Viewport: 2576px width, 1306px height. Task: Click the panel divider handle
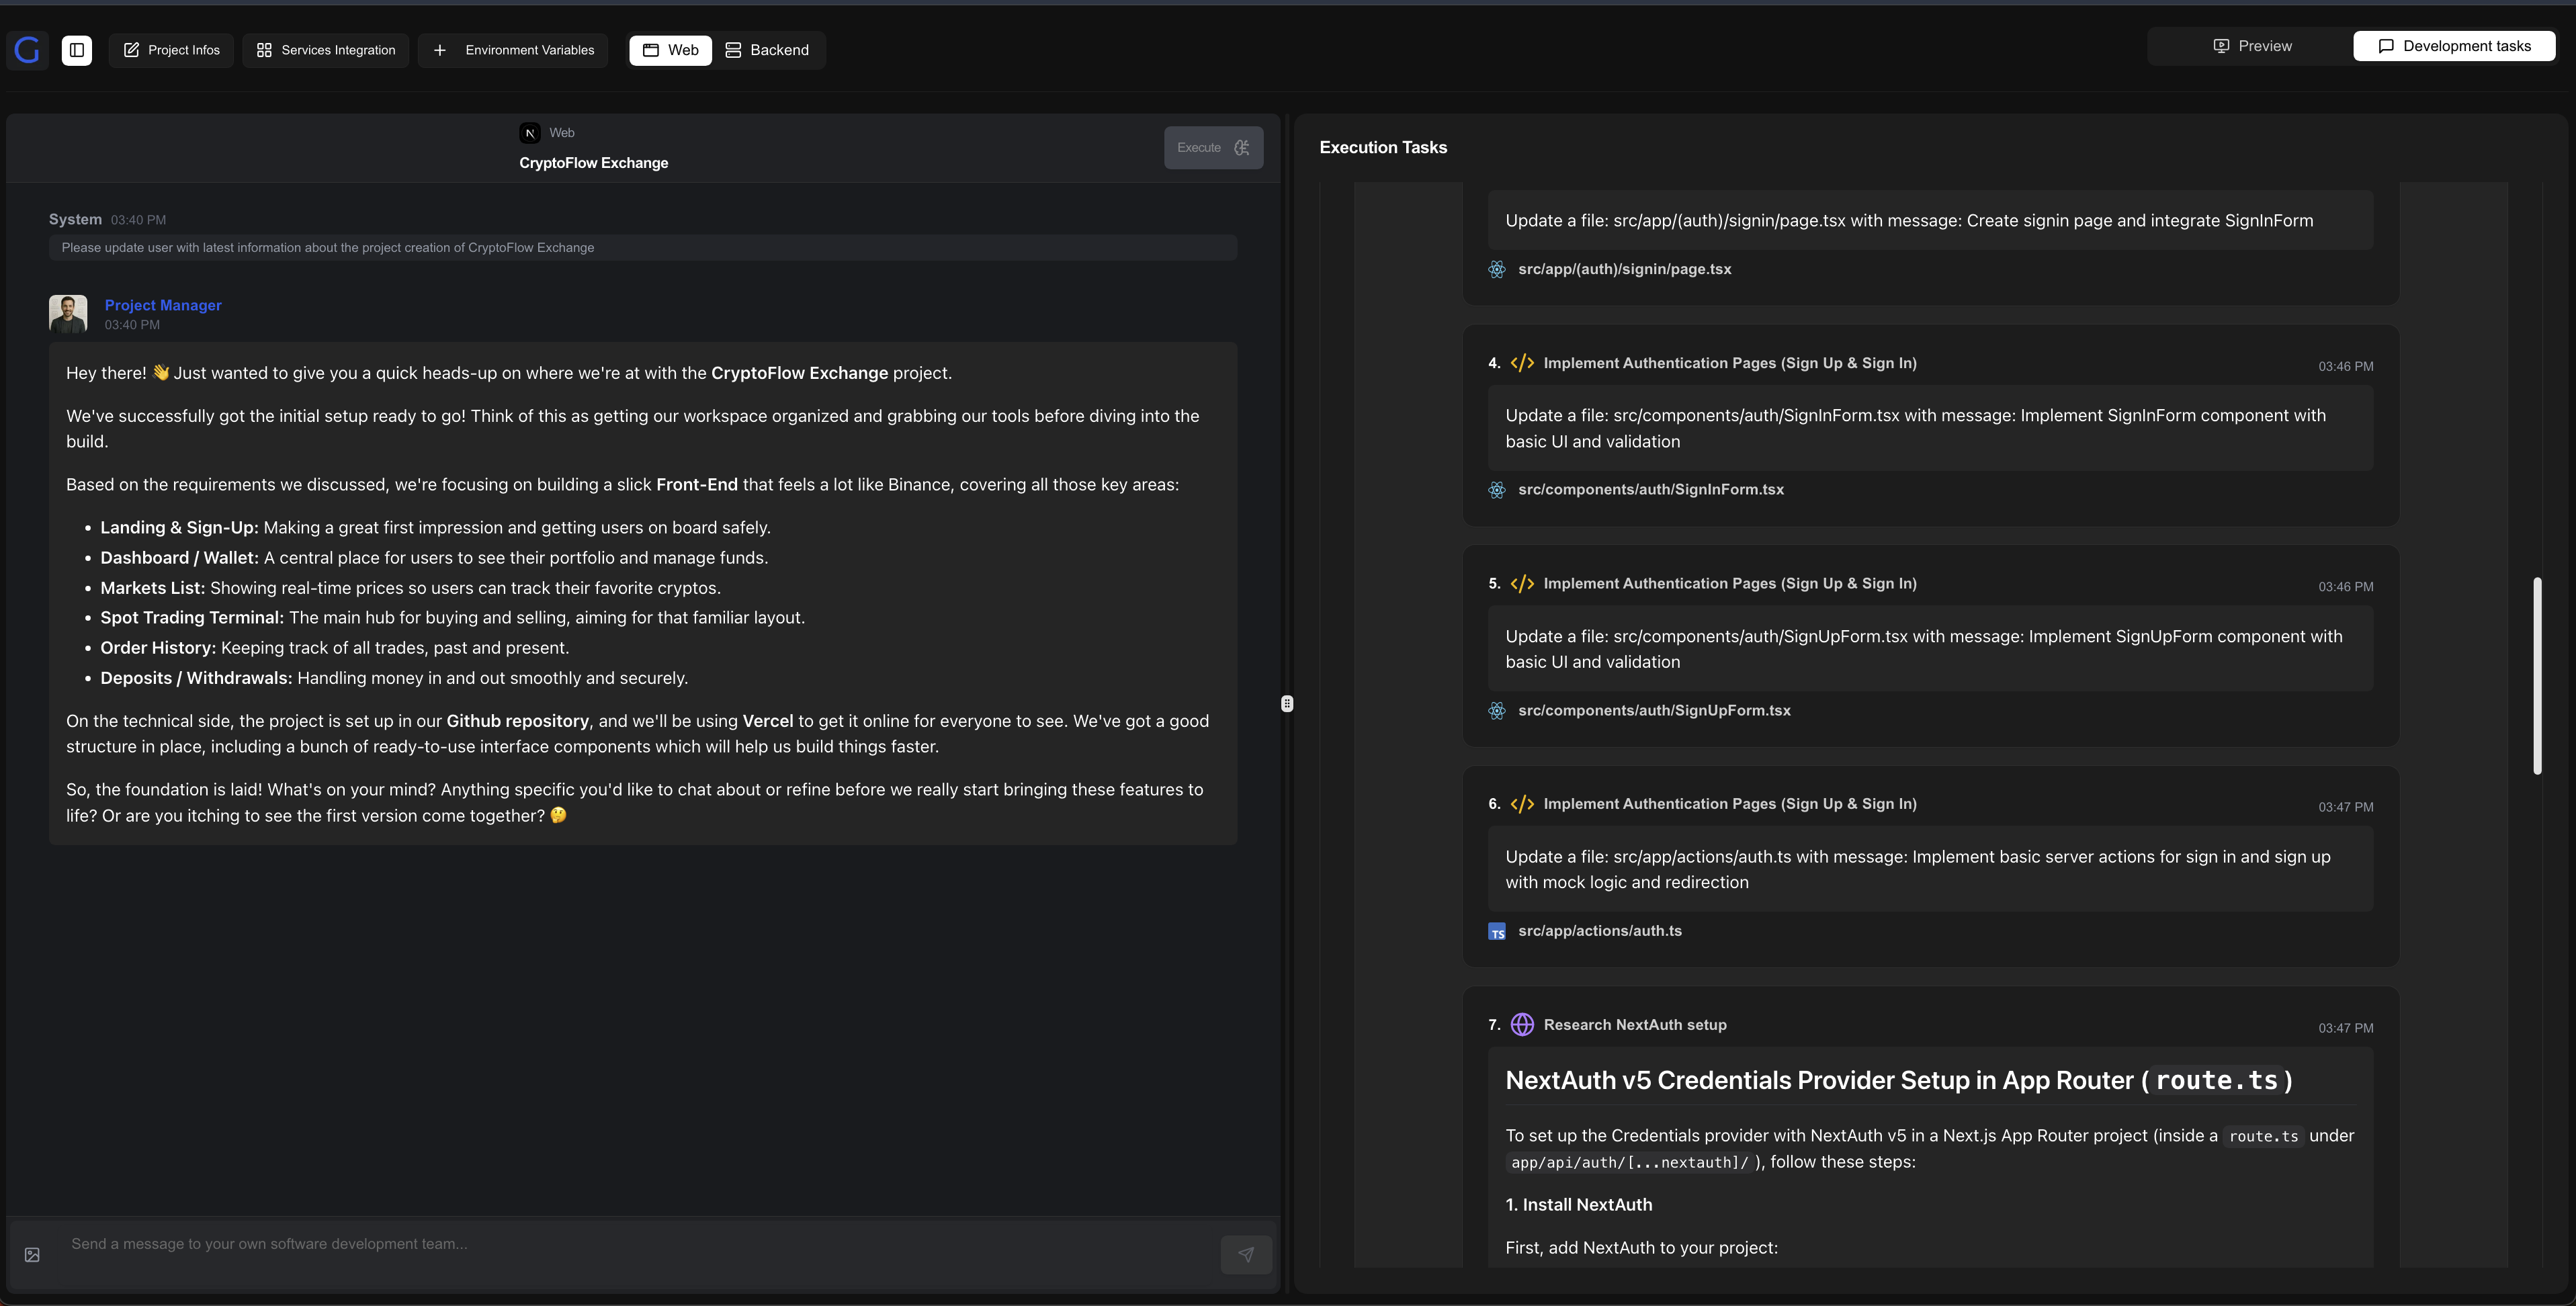pyautogui.click(x=1287, y=704)
